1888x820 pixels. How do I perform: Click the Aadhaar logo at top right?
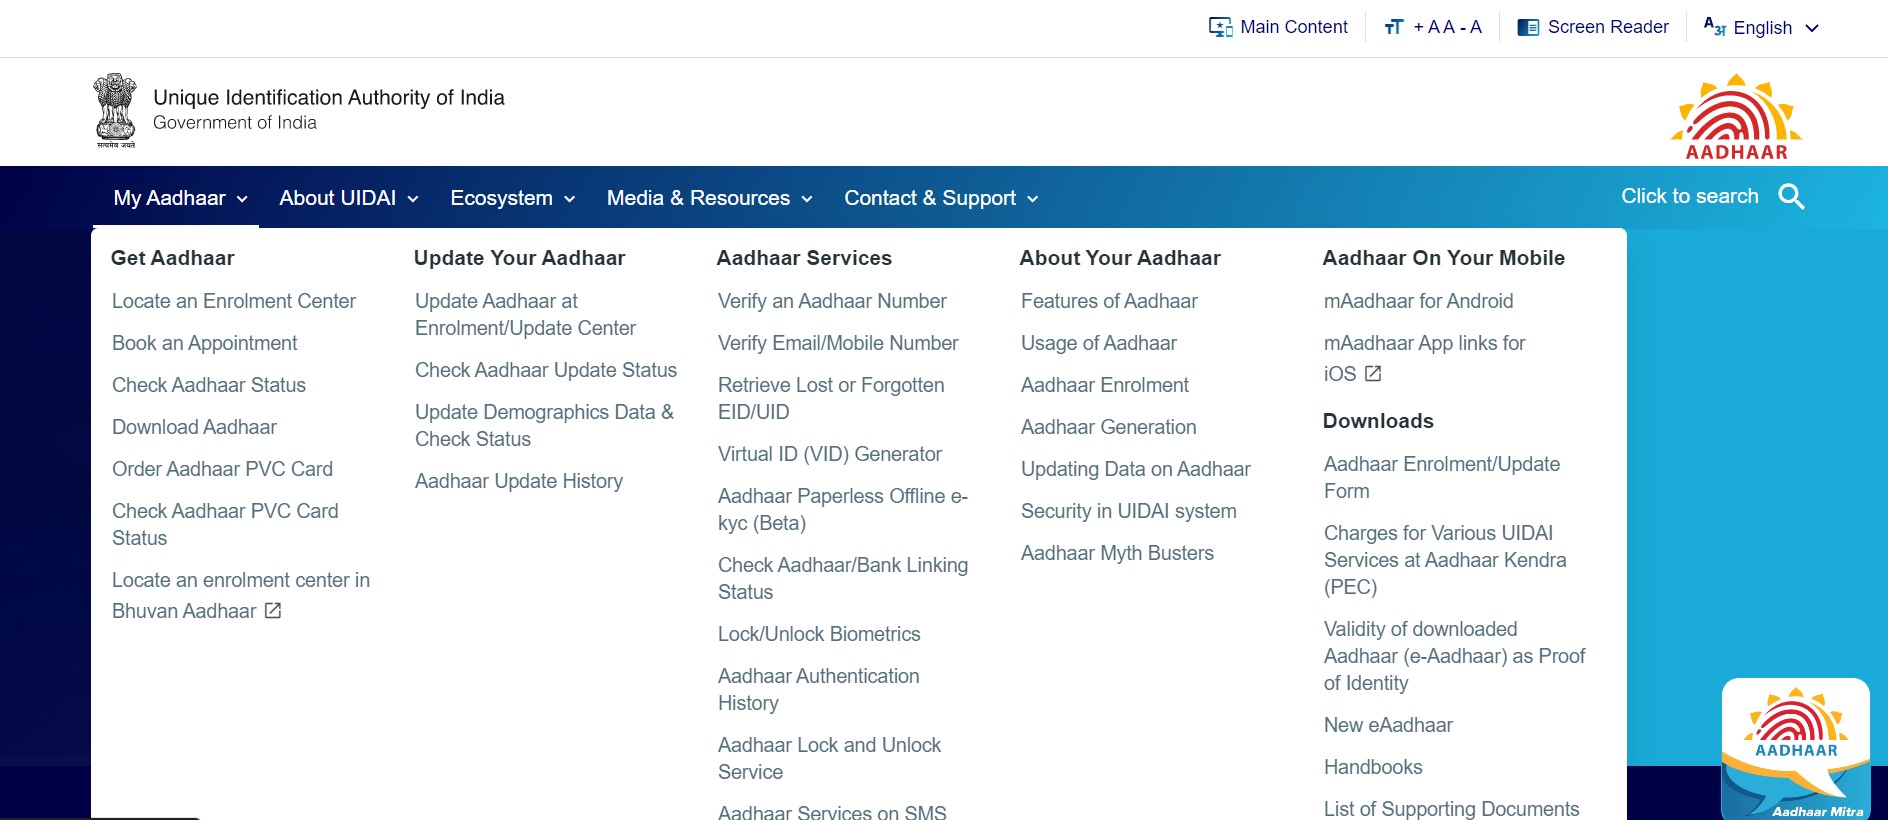(x=1736, y=116)
